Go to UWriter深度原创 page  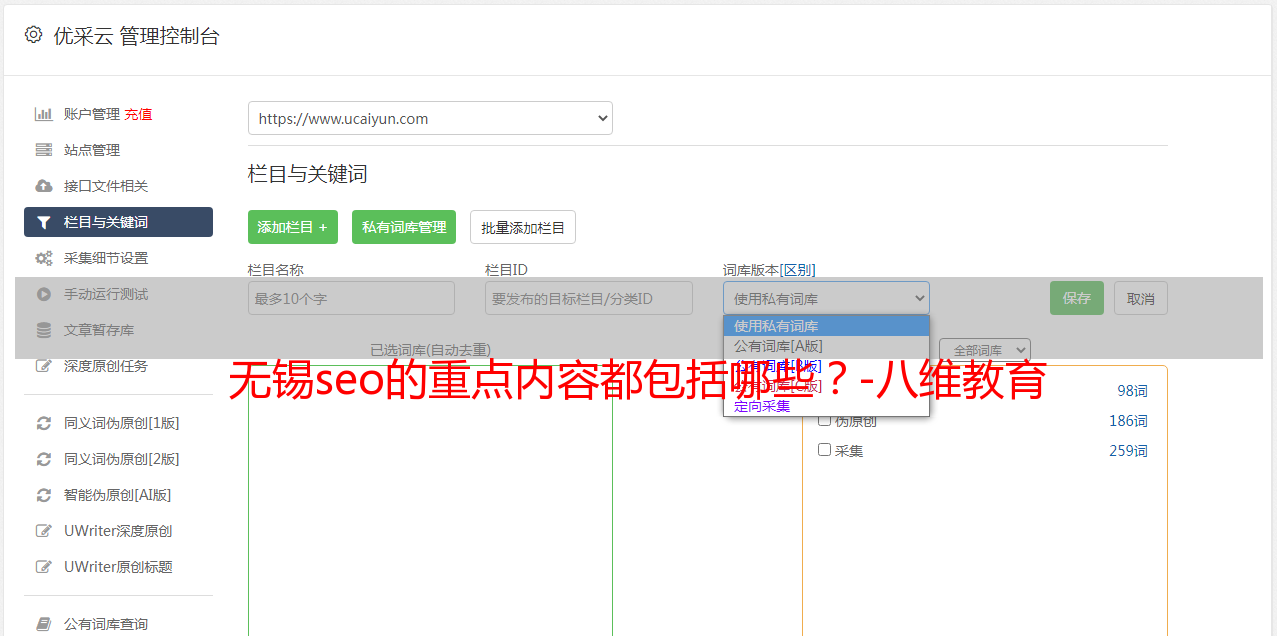coord(118,531)
